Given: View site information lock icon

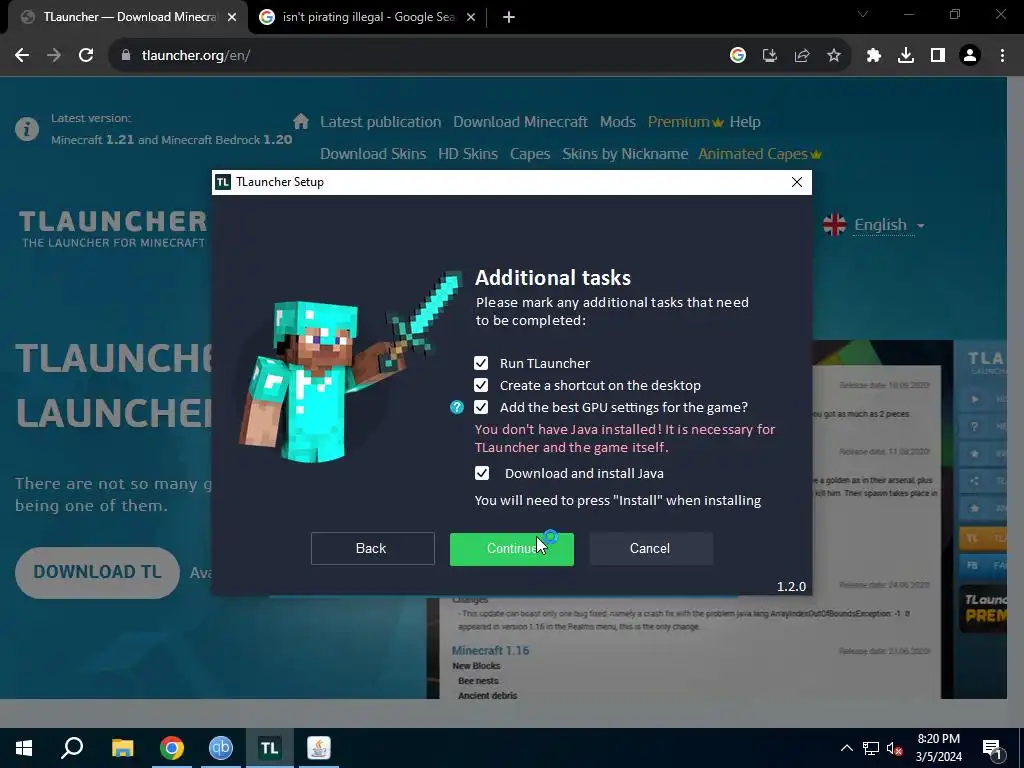Looking at the screenshot, I should (x=126, y=56).
